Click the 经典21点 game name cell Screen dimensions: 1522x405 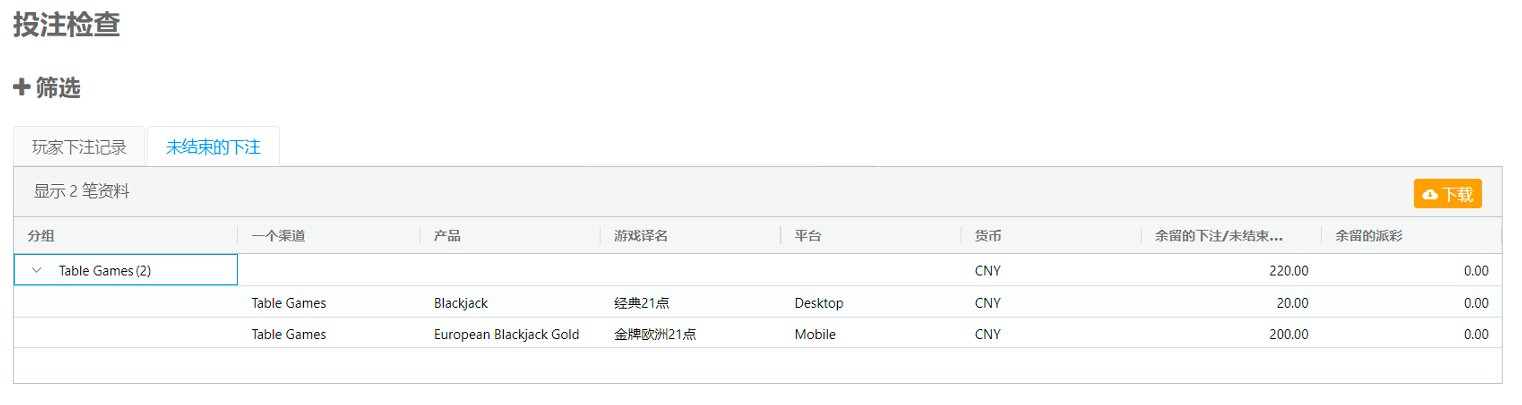pyautogui.click(x=641, y=303)
